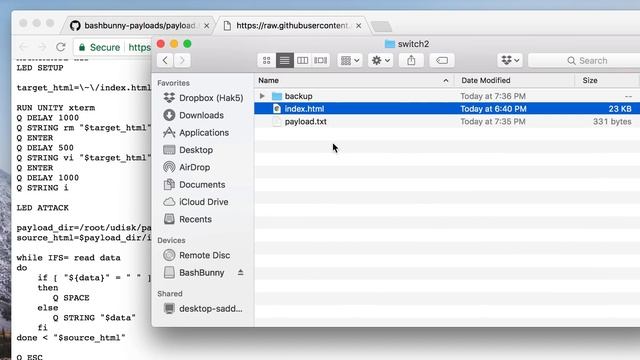Open the Dropbox toolbar dropdown
The width and height of the screenshot is (640, 360).
510,60
